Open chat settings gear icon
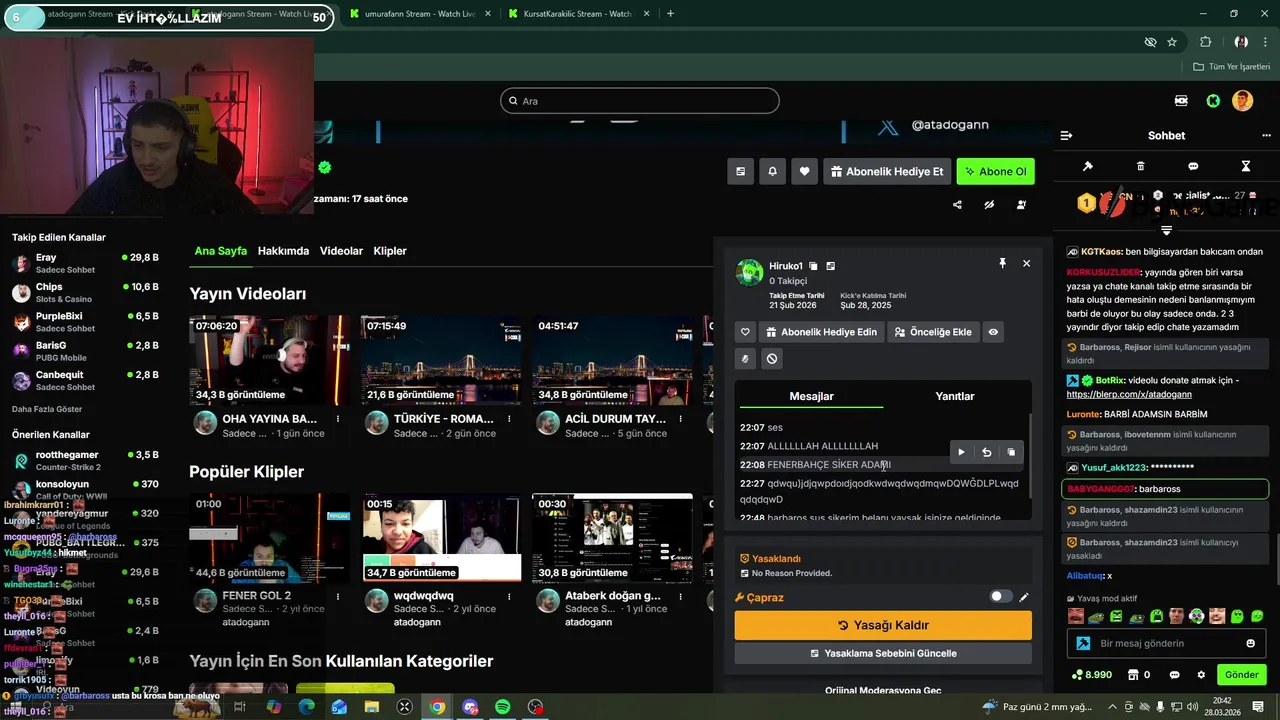This screenshot has width=1280, height=720. [x=1201, y=675]
